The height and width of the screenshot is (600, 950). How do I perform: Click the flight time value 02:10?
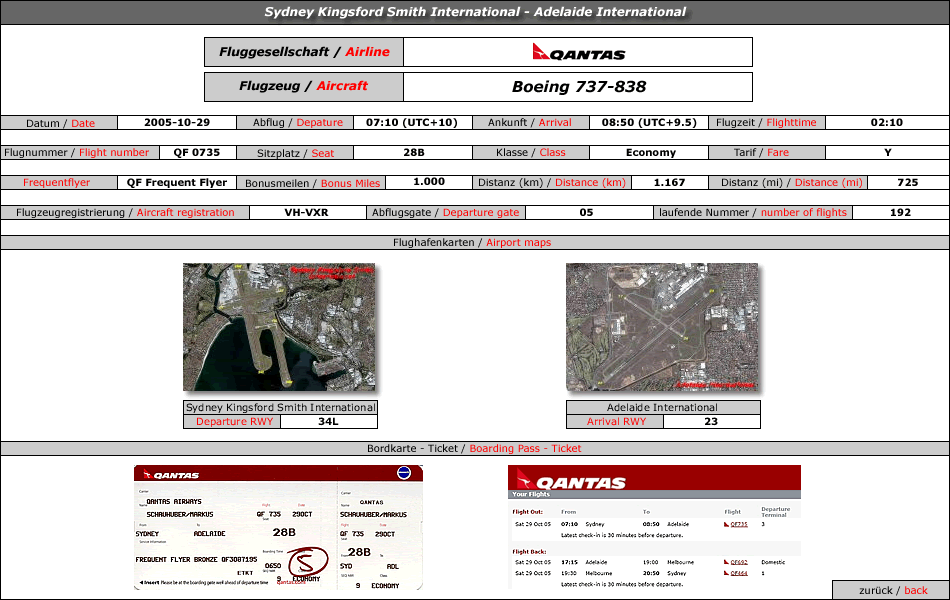point(886,122)
